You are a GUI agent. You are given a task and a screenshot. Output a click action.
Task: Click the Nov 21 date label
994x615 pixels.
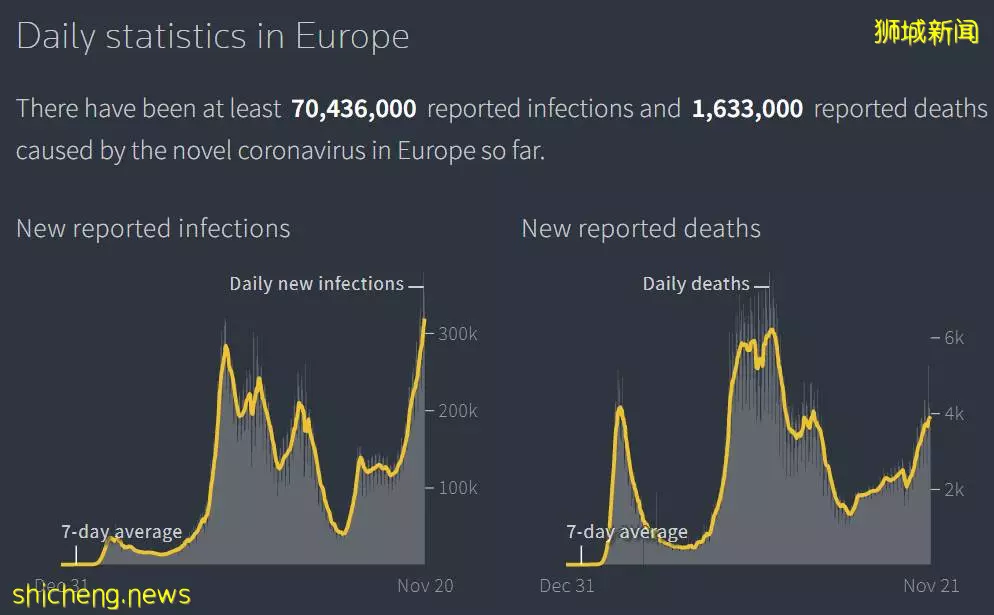(931, 586)
